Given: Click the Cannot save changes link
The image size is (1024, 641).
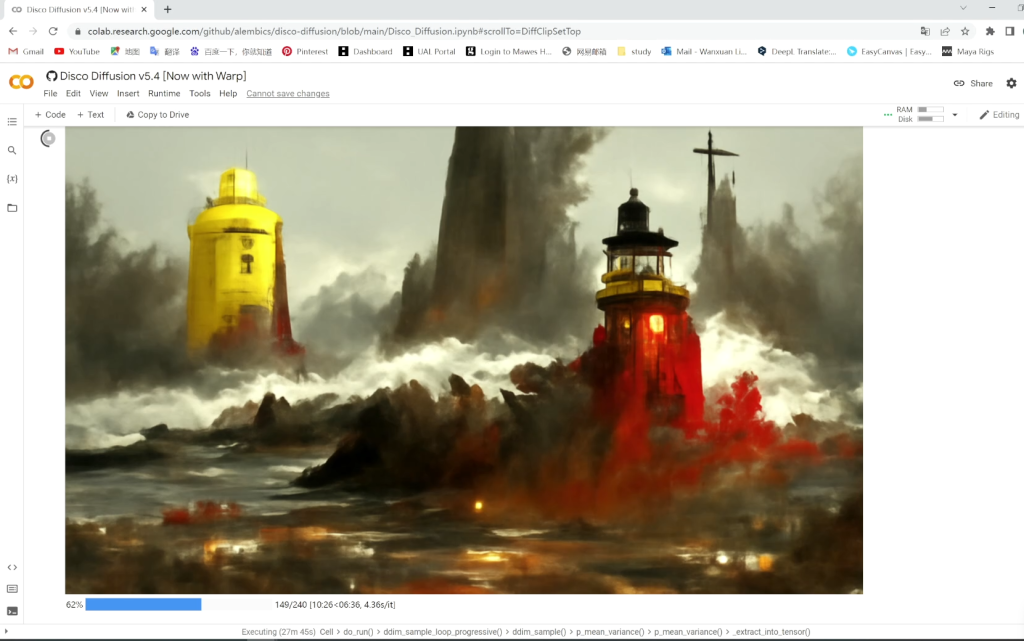Looking at the screenshot, I should pos(288,94).
